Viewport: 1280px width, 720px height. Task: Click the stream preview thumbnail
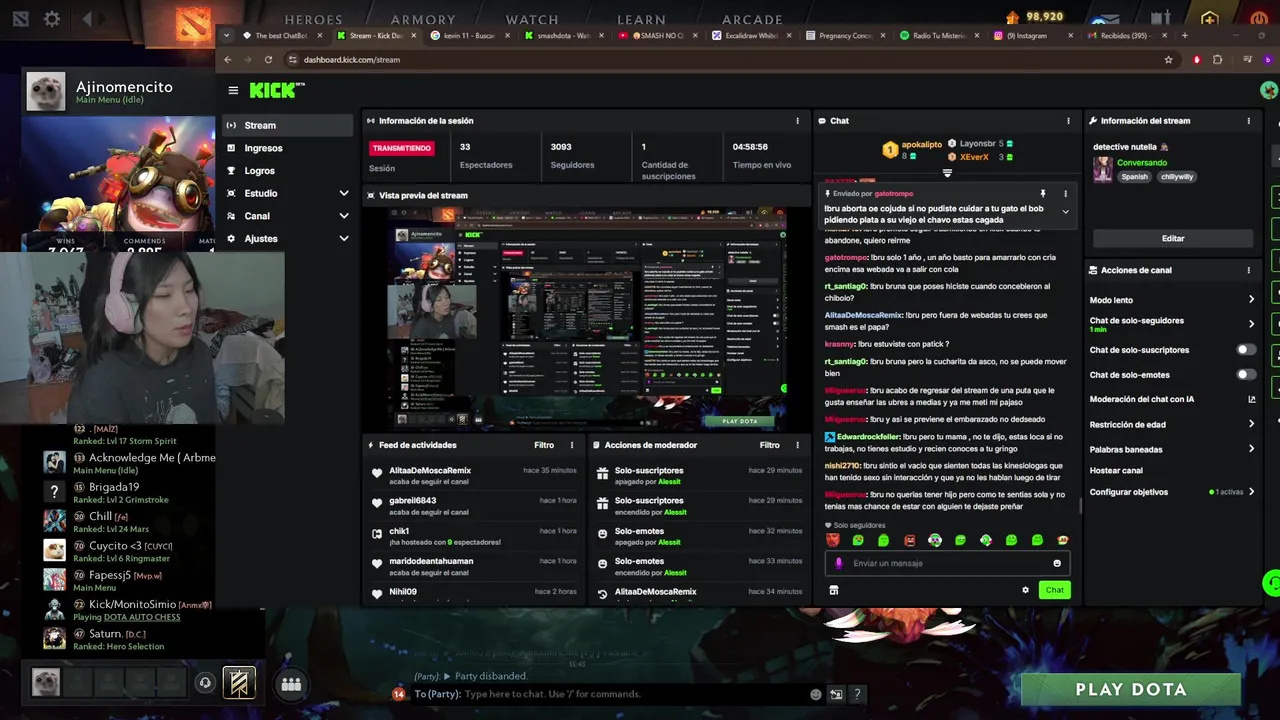pos(587,318)
